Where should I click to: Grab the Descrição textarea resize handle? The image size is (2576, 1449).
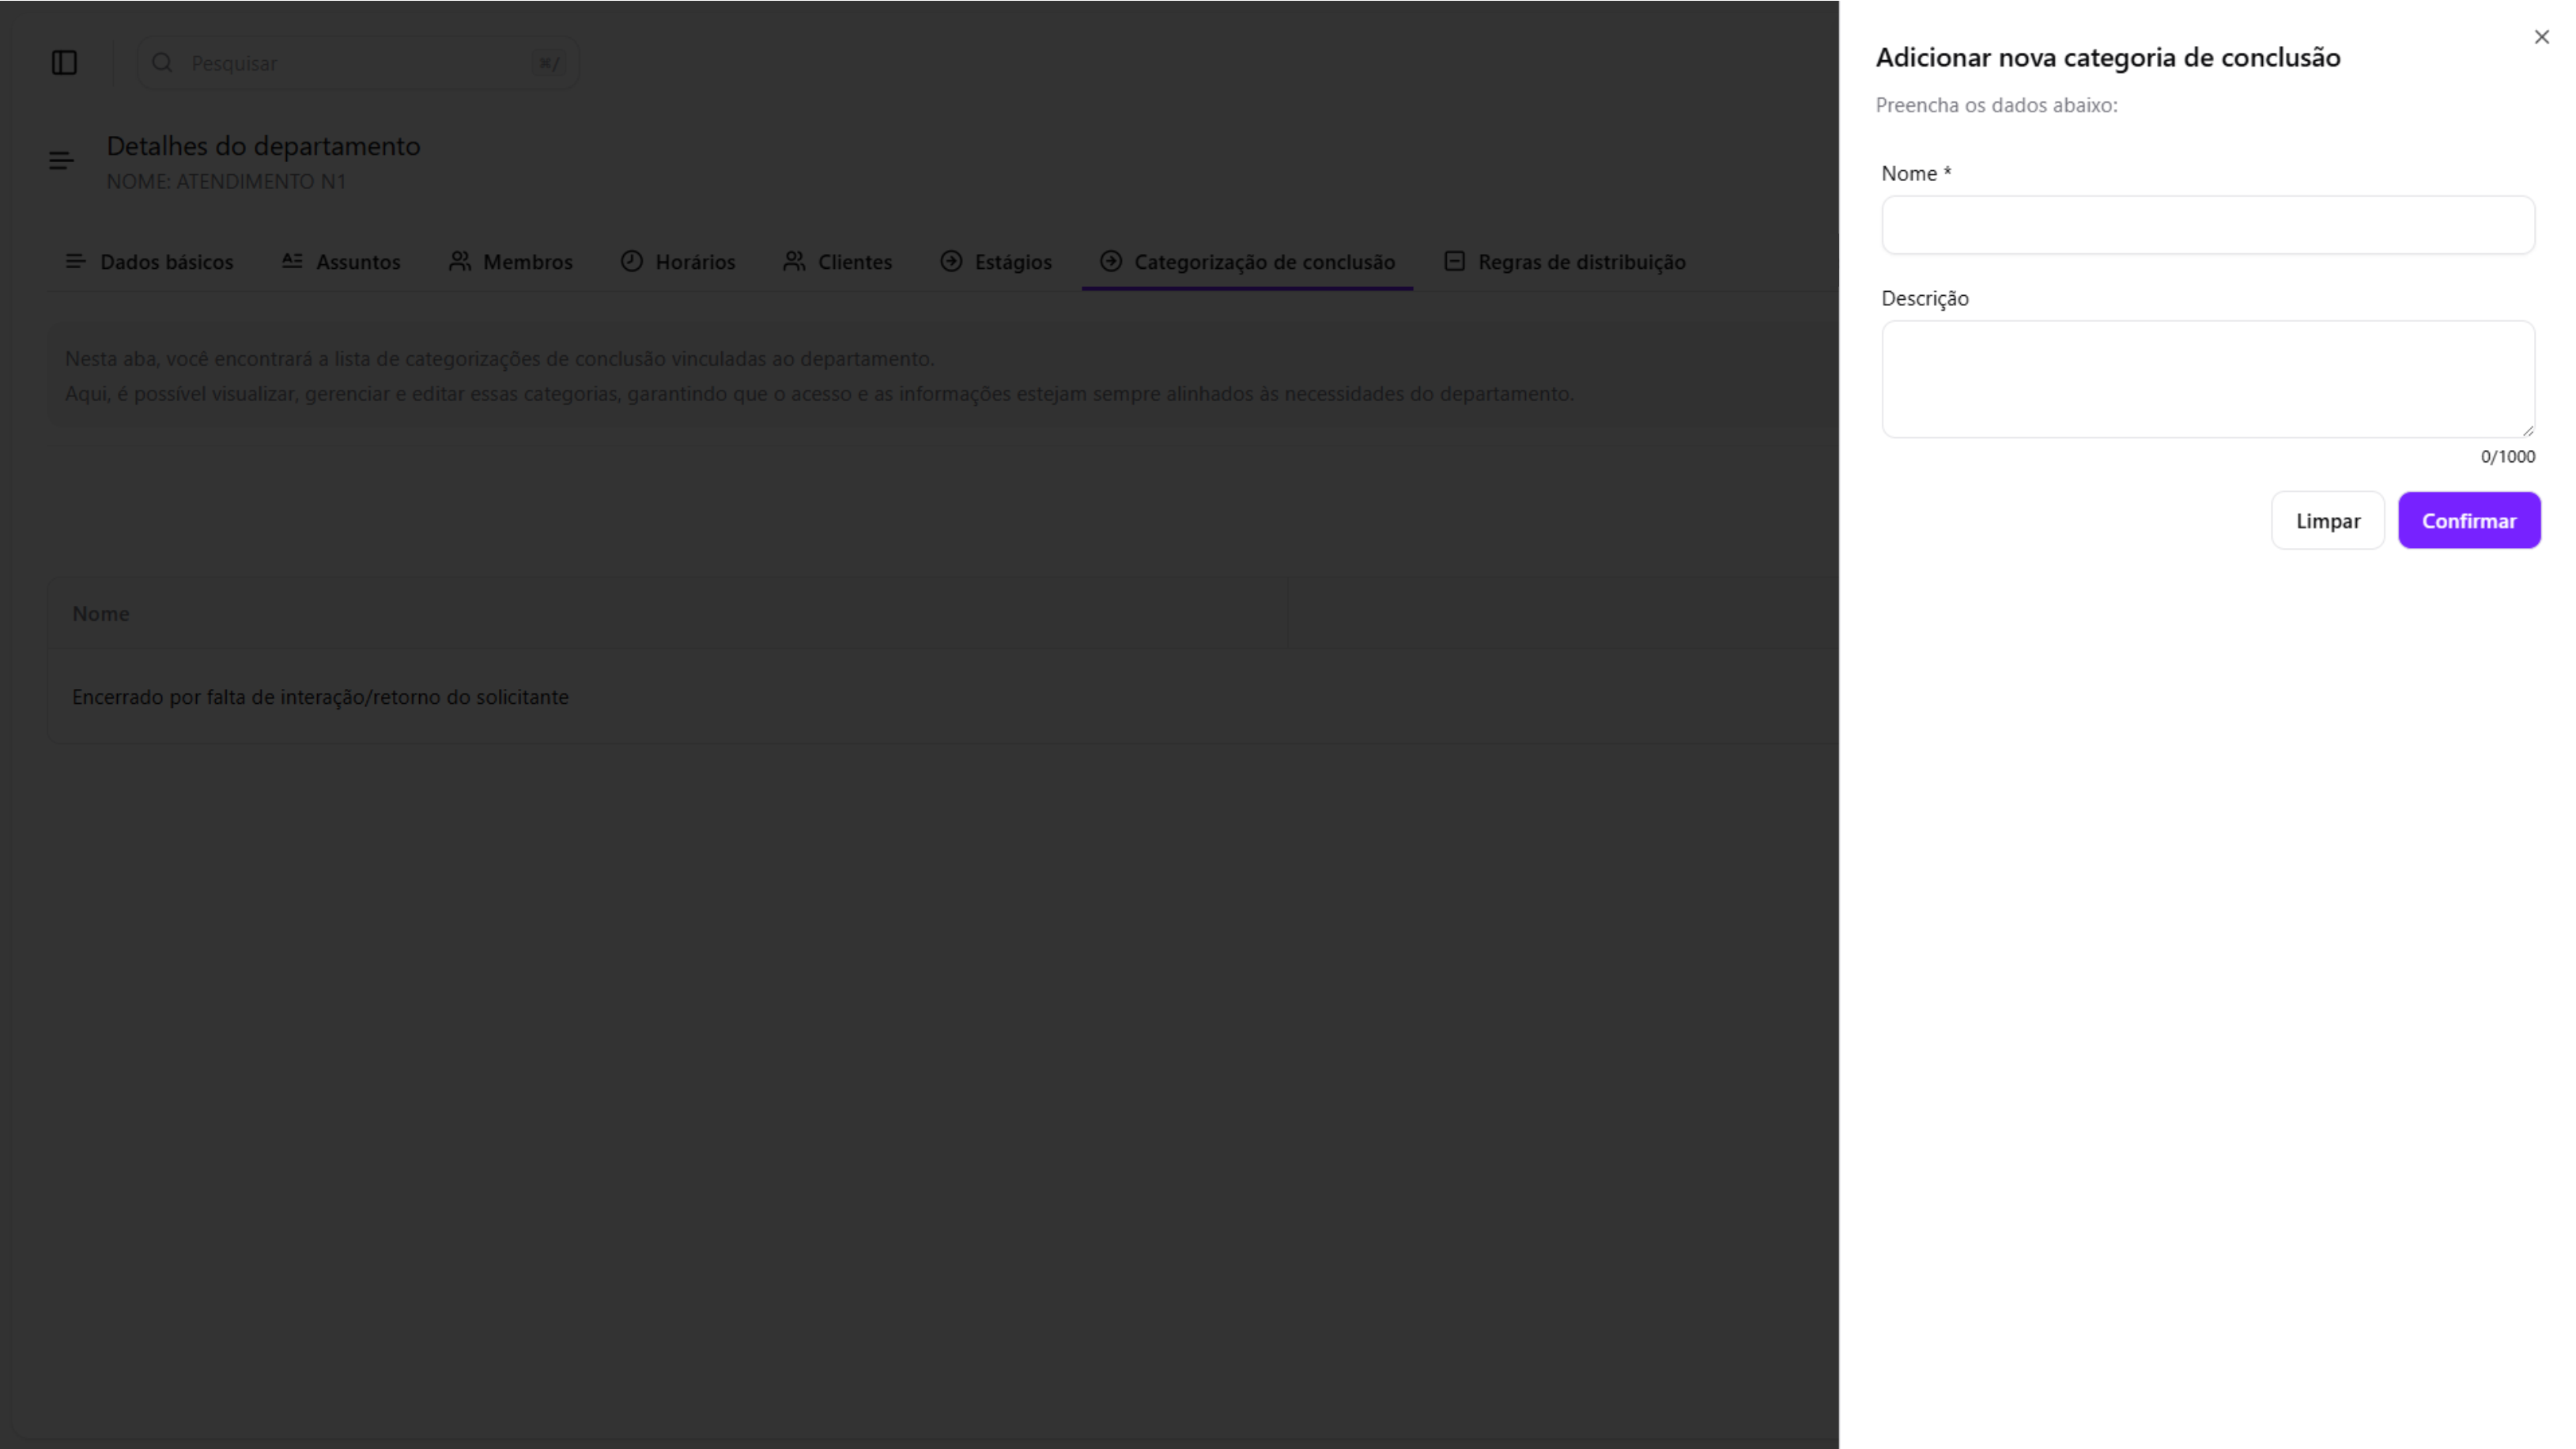(2528, 431)
